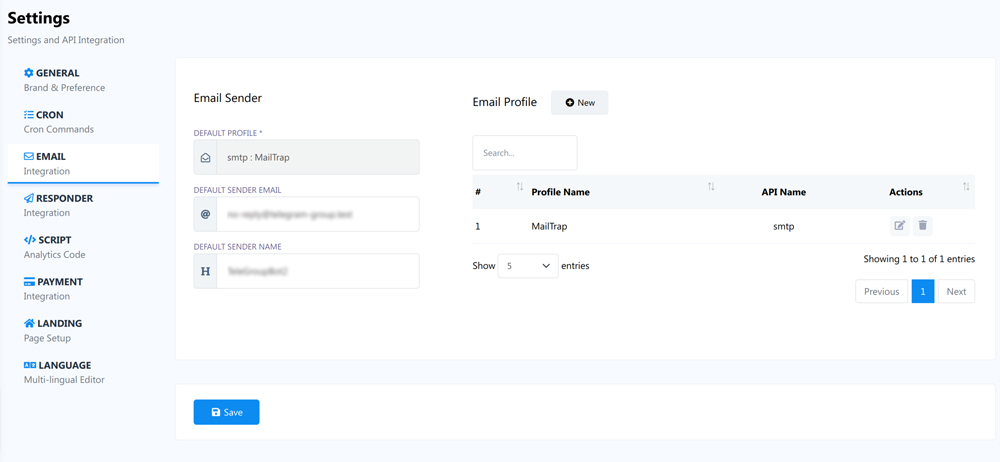Switch to the Cron Commands tab

point(58,122)
